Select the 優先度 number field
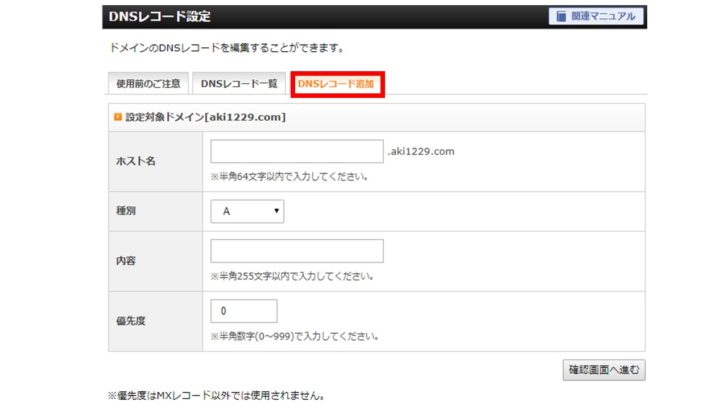The width and height of the screenshot is (728, 410). coord(243,311)
